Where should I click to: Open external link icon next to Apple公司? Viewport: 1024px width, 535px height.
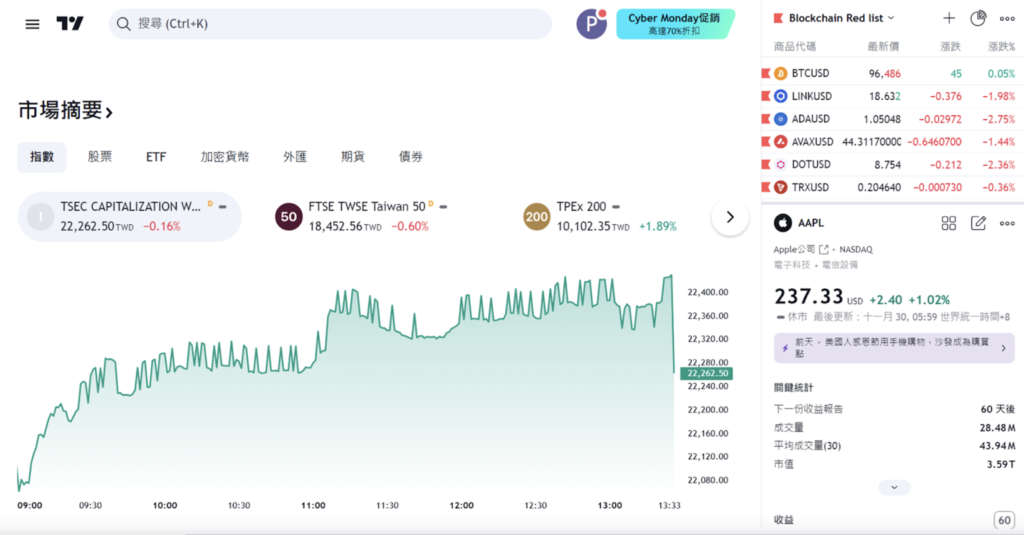(x=824, y=250)
